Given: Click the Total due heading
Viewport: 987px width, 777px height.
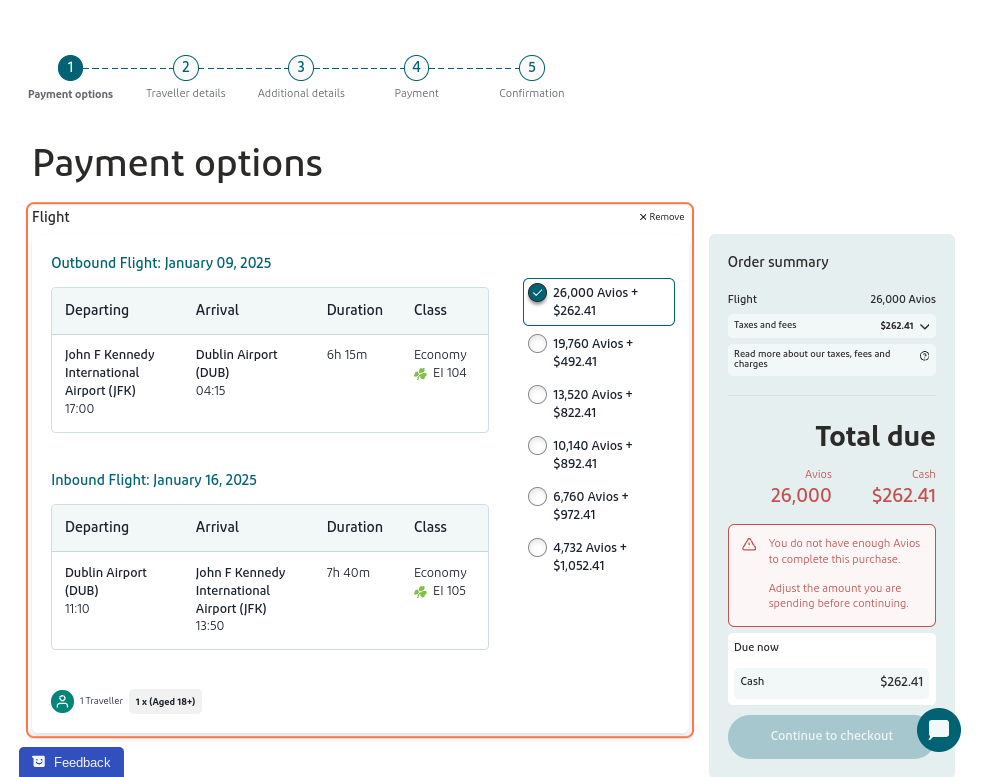Looking at the screenshot, I should [876, 436].
